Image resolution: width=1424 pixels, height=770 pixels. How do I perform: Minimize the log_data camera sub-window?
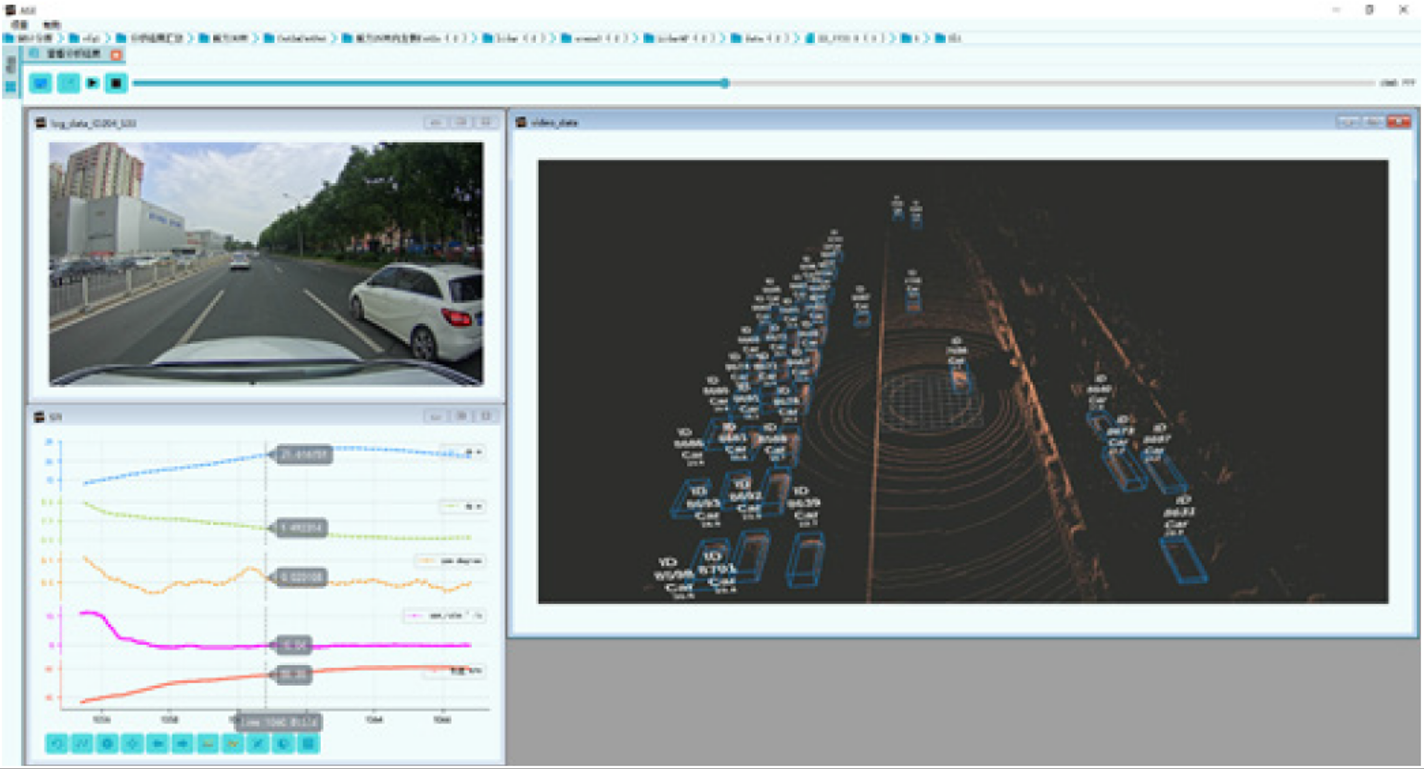(435, 123)
